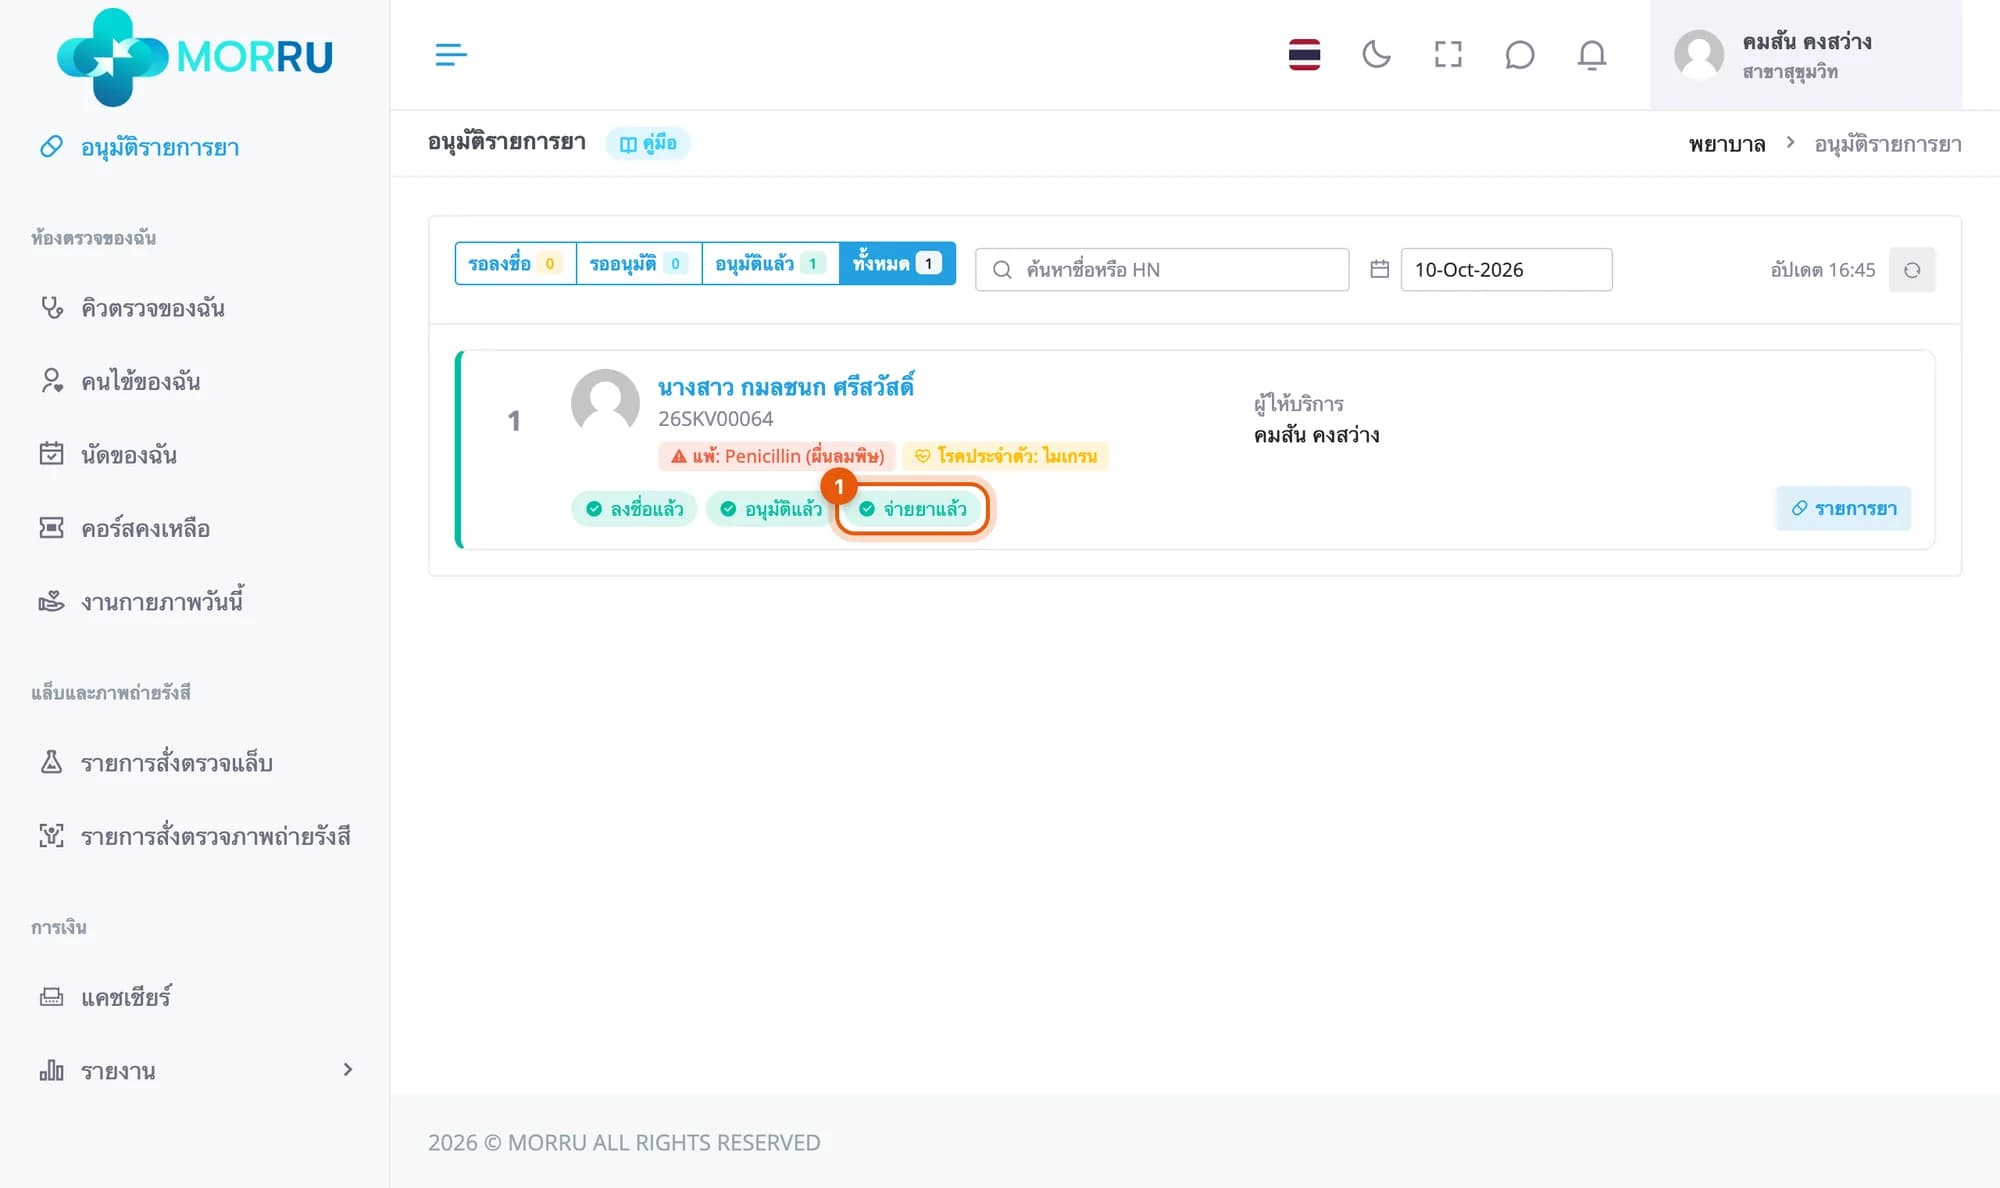
Task: Open user profile menu คมสัน คงสว่าง
Action: pyautogui.click(x=1805, y=55)
